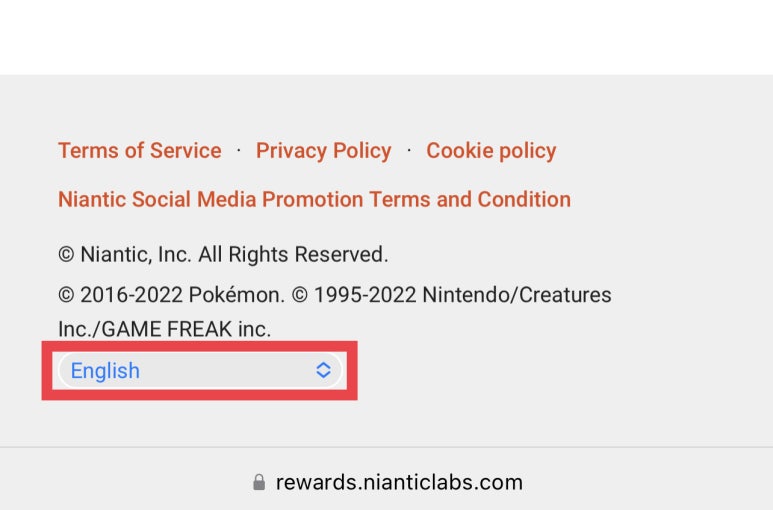Click the up-down chevron in language selector

pos(323,371)
